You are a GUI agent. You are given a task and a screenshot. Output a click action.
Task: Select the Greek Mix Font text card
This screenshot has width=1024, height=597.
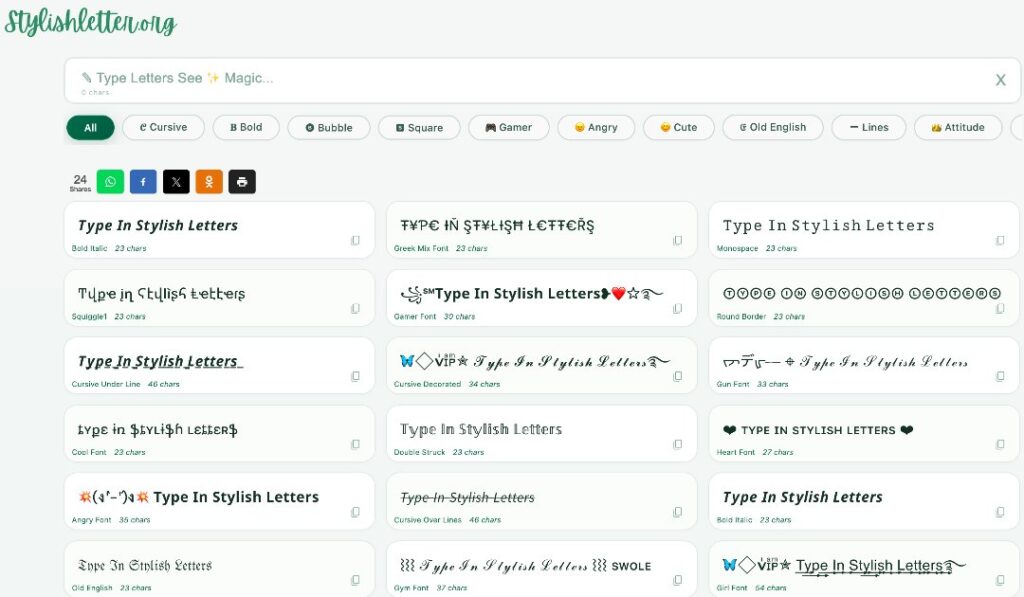pos(541,230)
